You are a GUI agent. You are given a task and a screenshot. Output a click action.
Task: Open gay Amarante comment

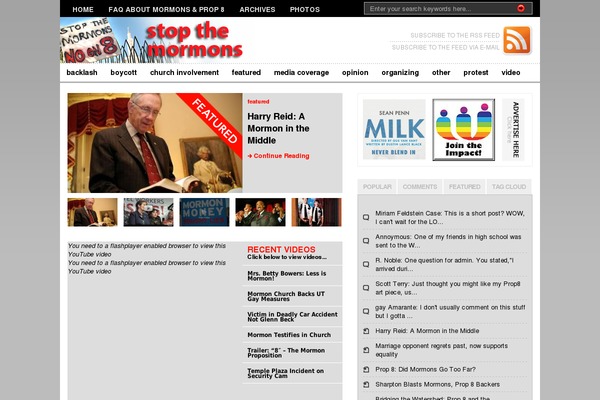click(x=450, y=312)
